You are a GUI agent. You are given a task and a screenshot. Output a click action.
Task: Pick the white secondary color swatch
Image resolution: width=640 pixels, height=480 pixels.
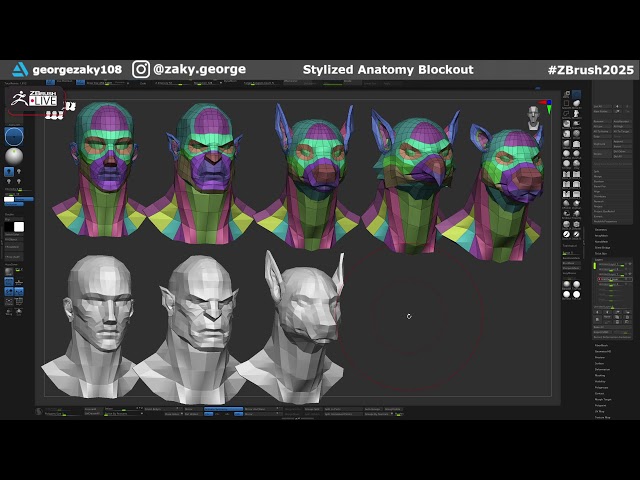tap(19, 227)
